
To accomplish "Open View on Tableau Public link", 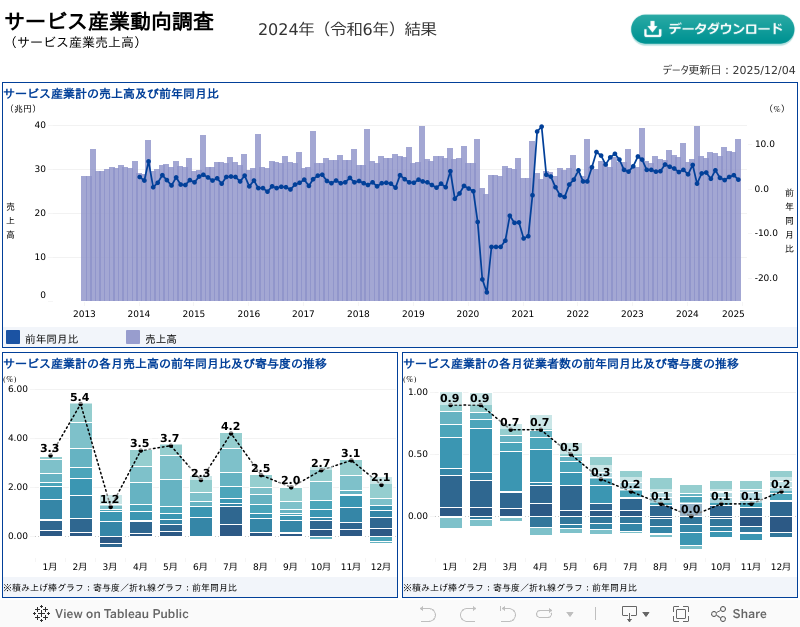I will tap(121, 613).
